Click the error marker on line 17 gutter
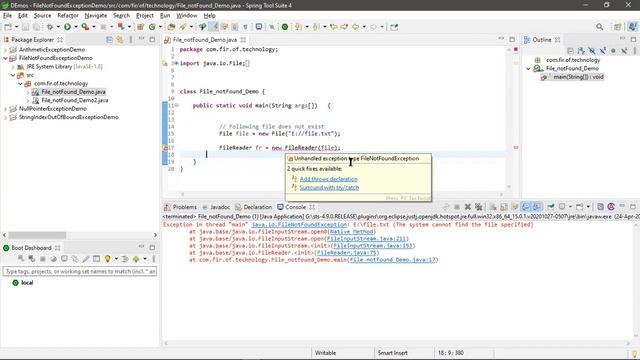The height and width of the screenshot is (360, 640). (165, 148)
